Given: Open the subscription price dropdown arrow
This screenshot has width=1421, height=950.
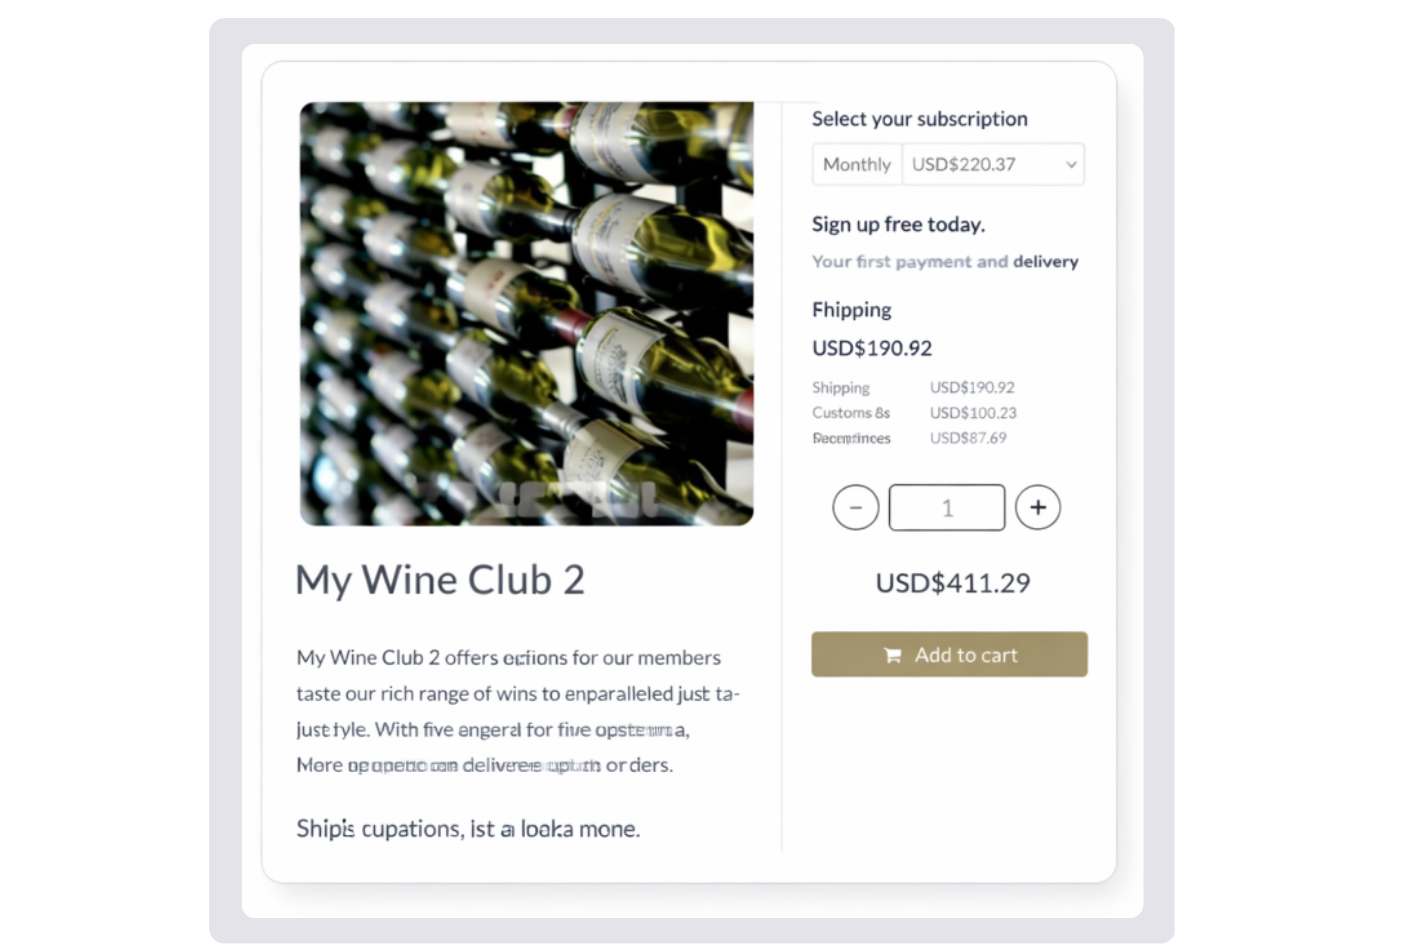Looking at the screenshot, I should [x=1071, y=165].
